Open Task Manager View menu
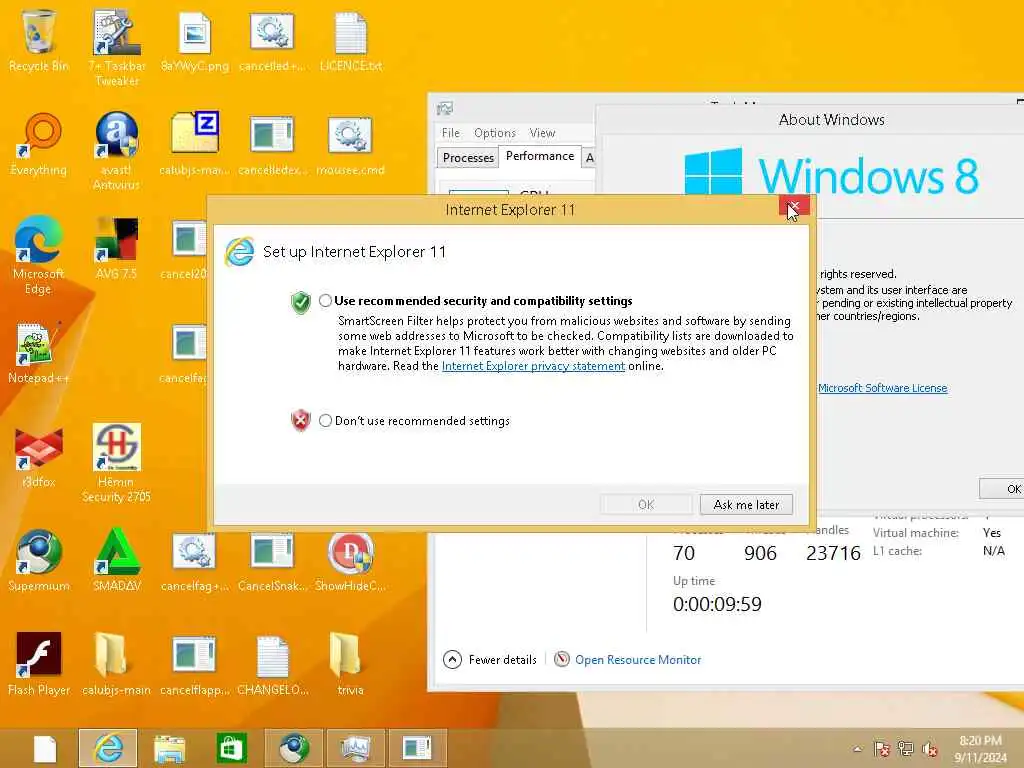This screenshot has height=768, width=1024. point(542,133)
